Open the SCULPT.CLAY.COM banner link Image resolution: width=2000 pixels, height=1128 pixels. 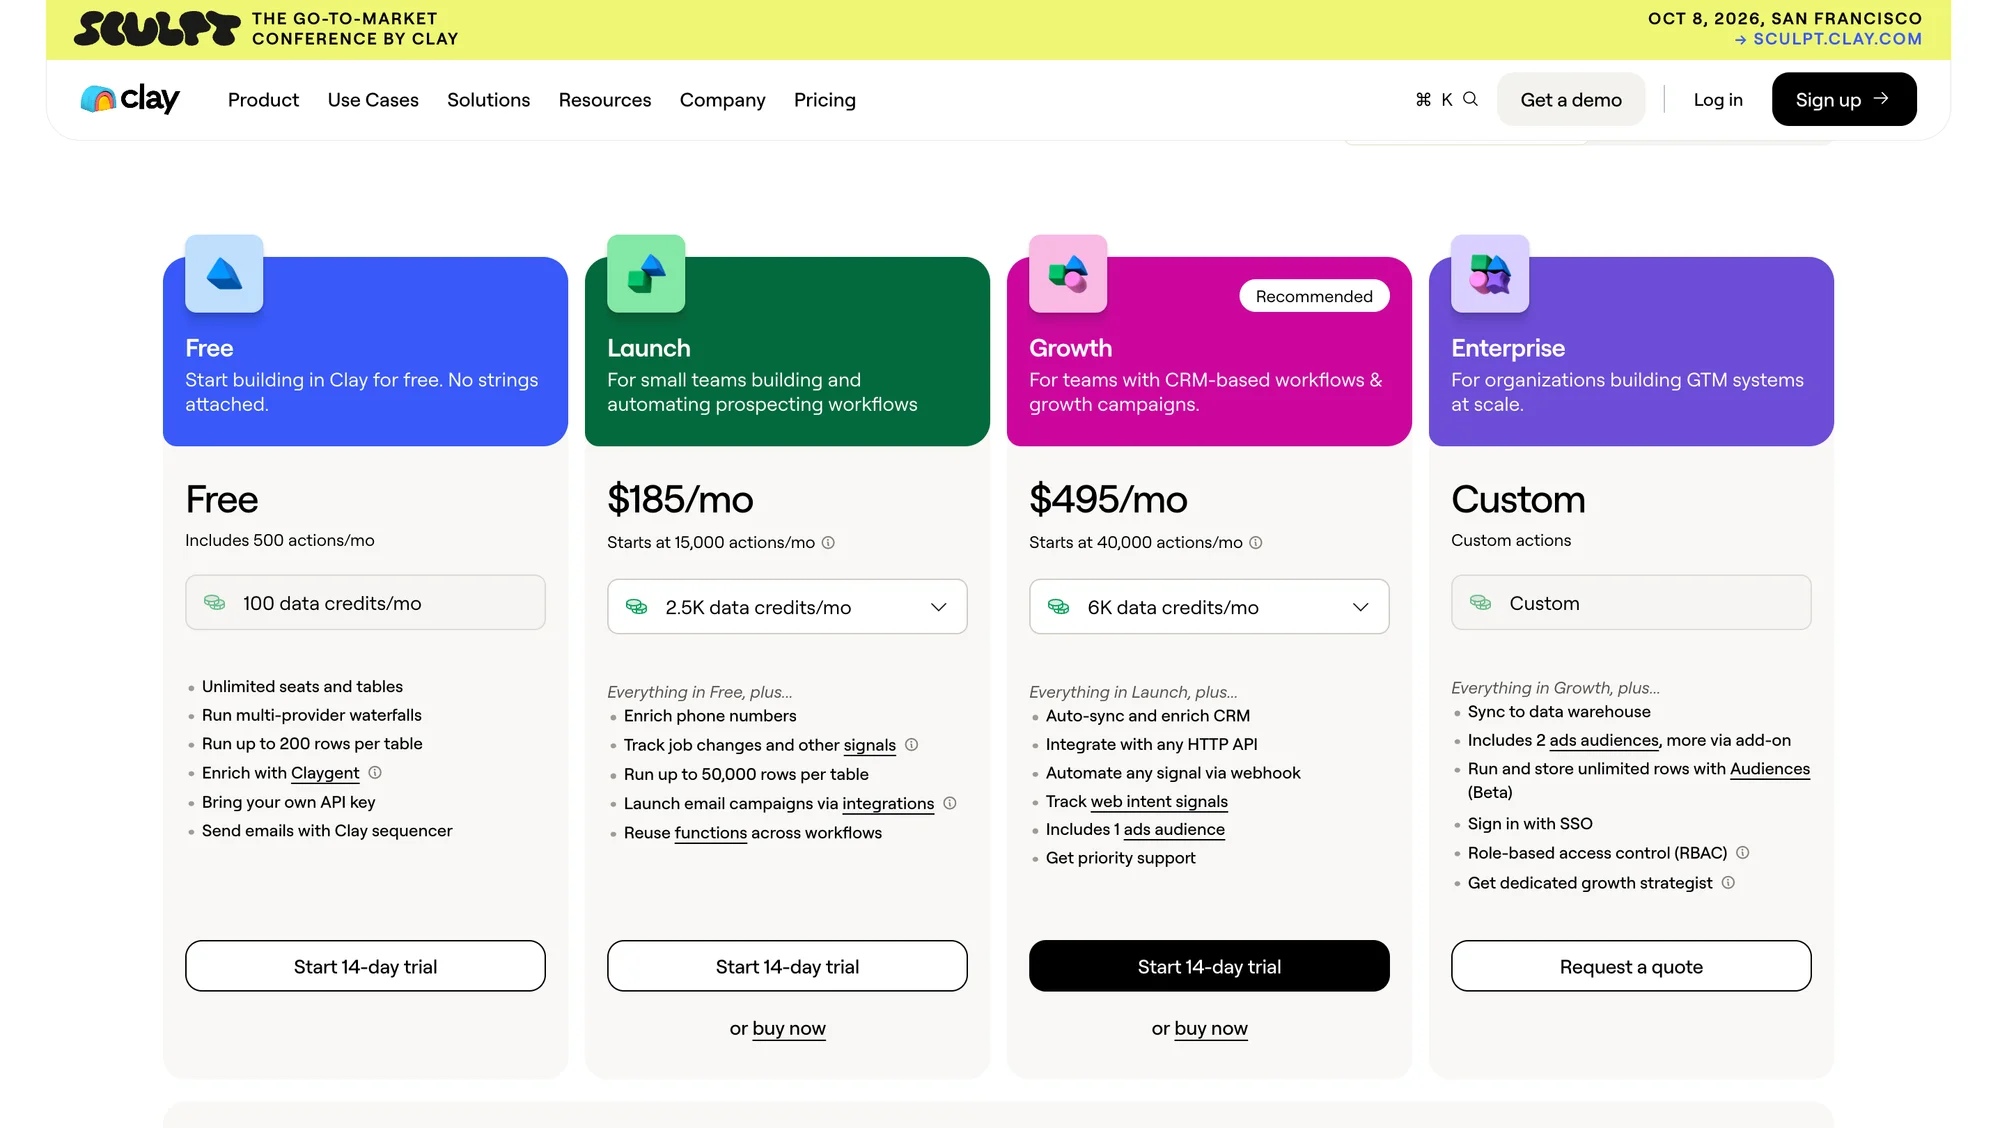pos(1829,39)
